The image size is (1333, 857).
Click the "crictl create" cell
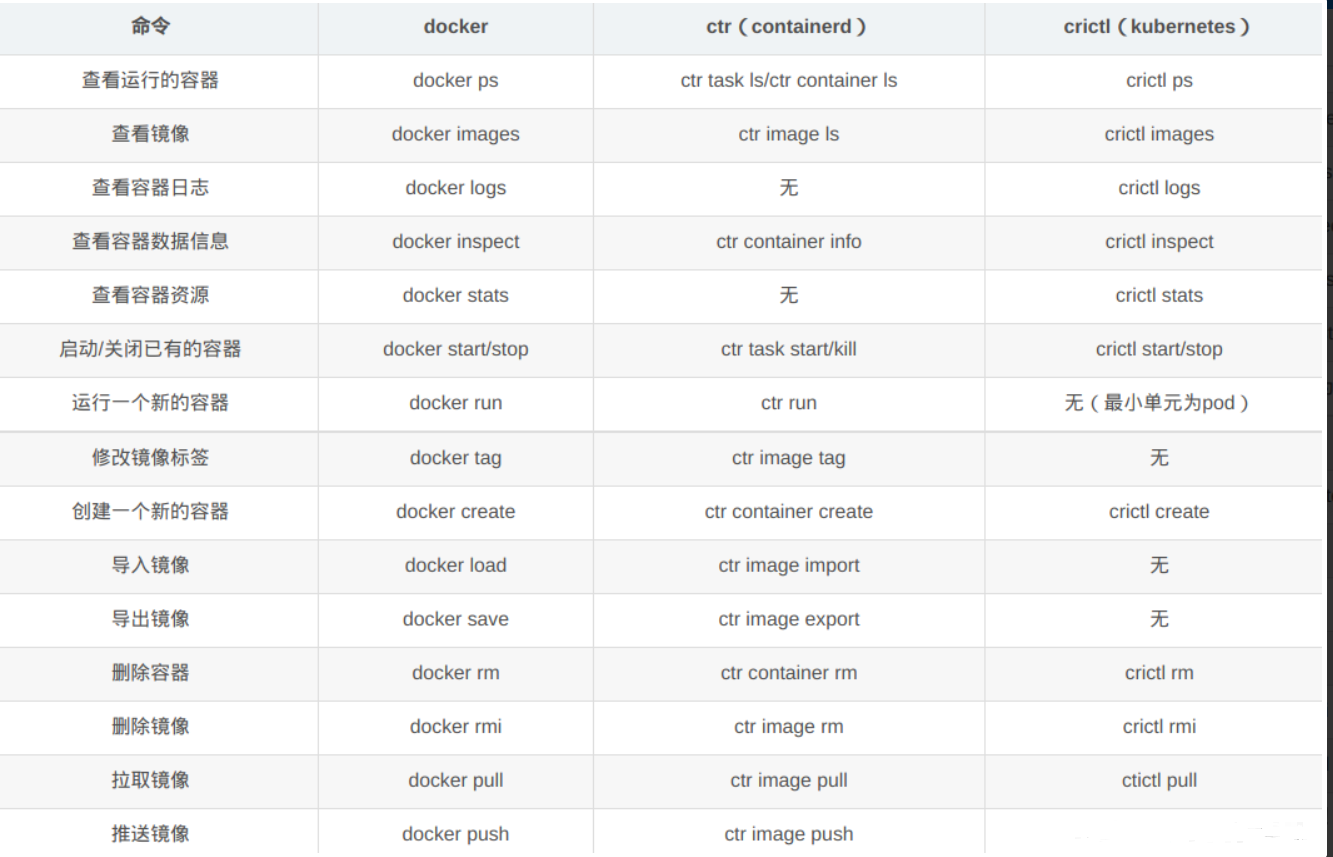tap(1159, 512)
